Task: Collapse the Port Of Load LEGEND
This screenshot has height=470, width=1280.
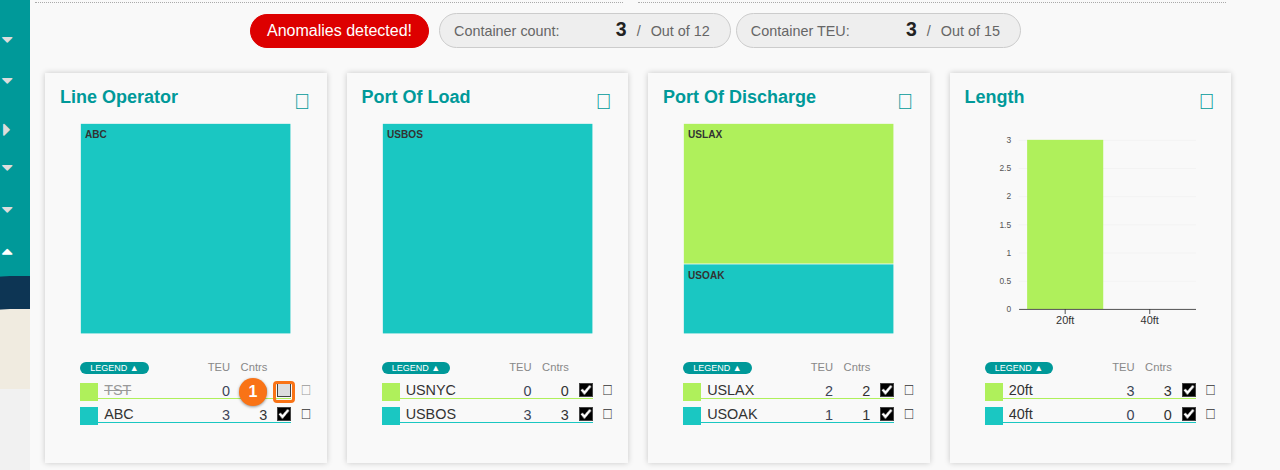Action: [416, 368]
